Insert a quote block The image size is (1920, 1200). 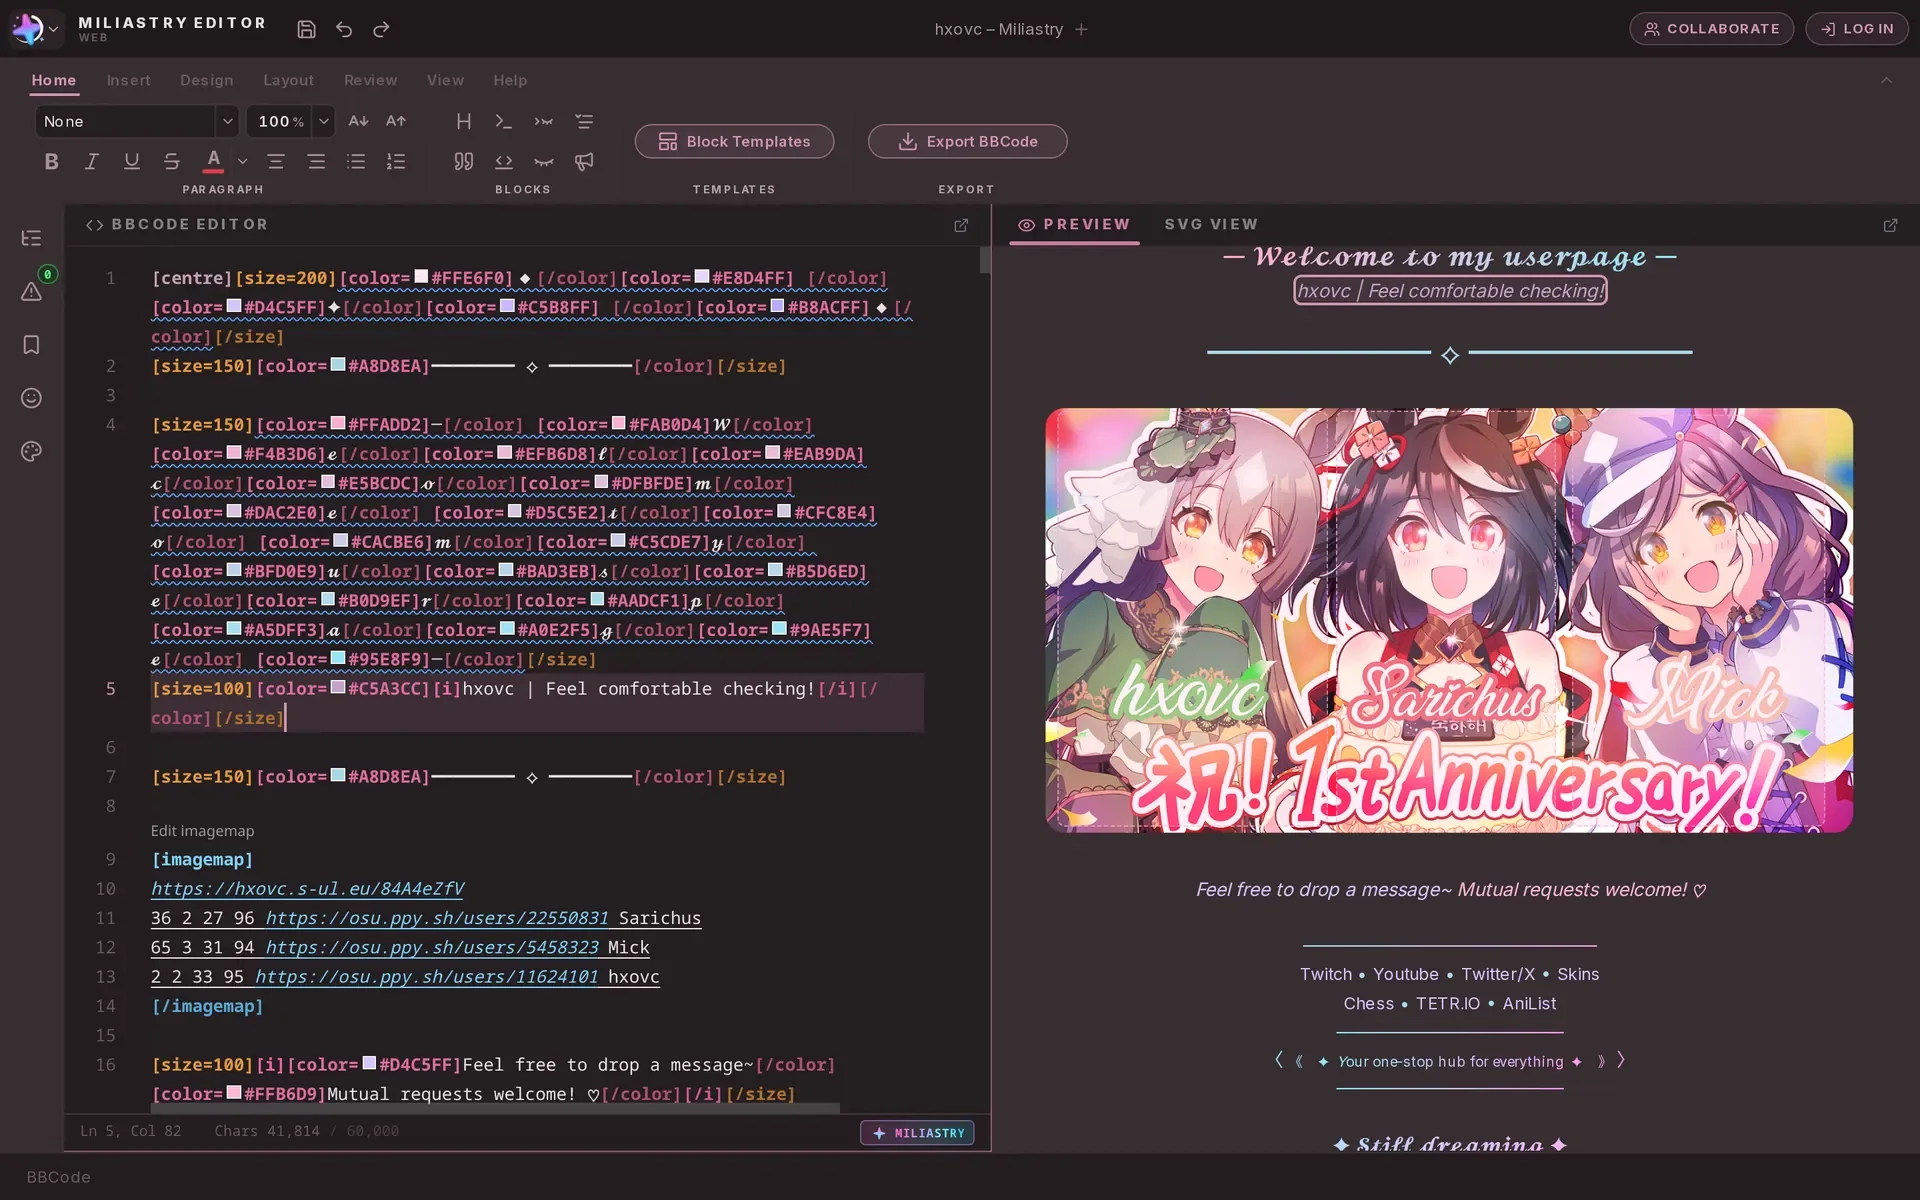click(x=463, y=161)
